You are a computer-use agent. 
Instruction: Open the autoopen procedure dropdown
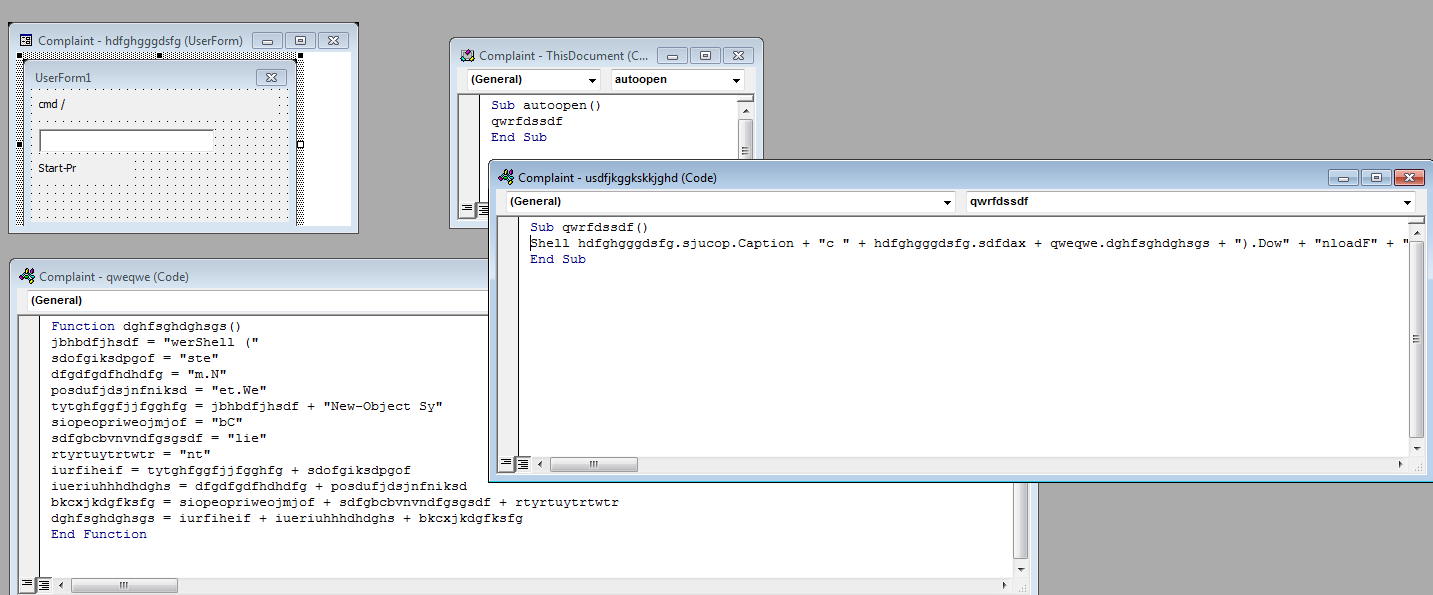pyautogui.click(x=737, y=80)
